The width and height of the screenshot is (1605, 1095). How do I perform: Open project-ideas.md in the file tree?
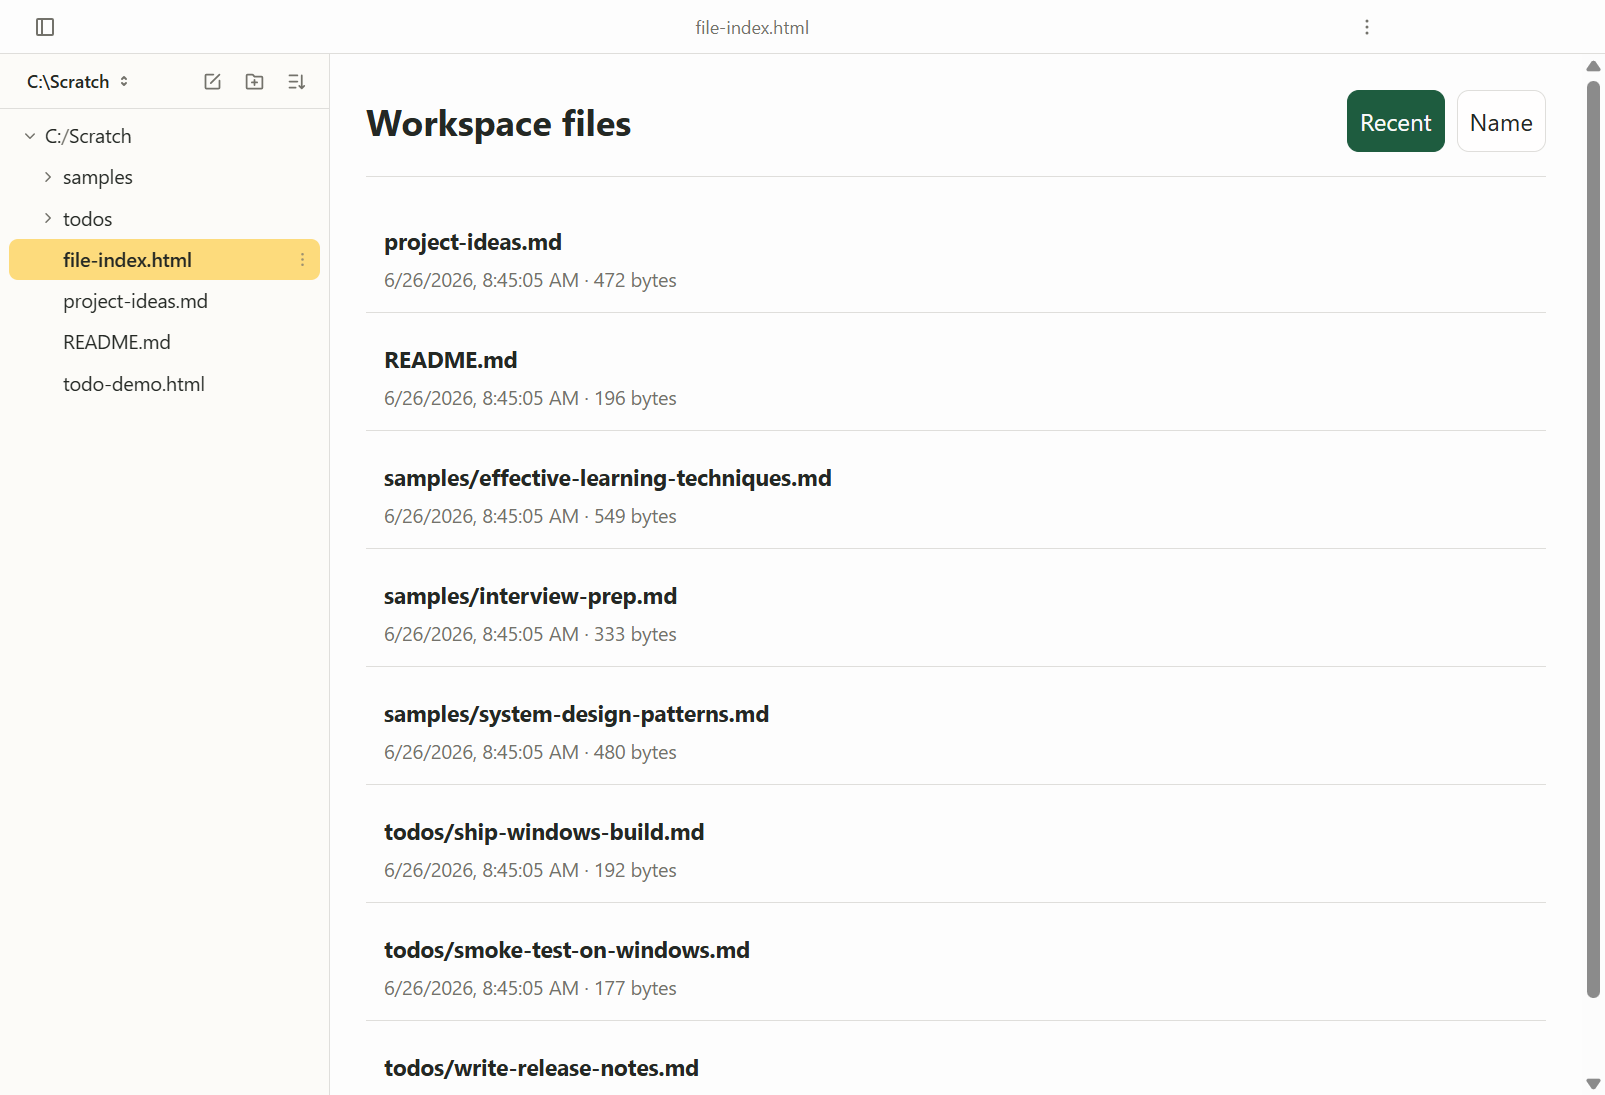tap(164, 301)
